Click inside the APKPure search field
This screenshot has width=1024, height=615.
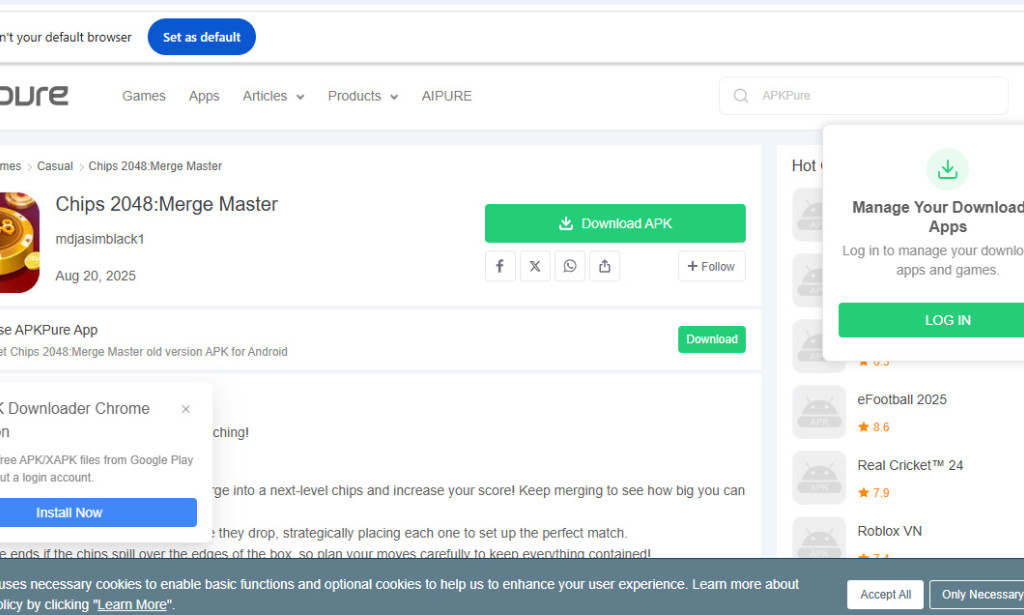[864, 95]
